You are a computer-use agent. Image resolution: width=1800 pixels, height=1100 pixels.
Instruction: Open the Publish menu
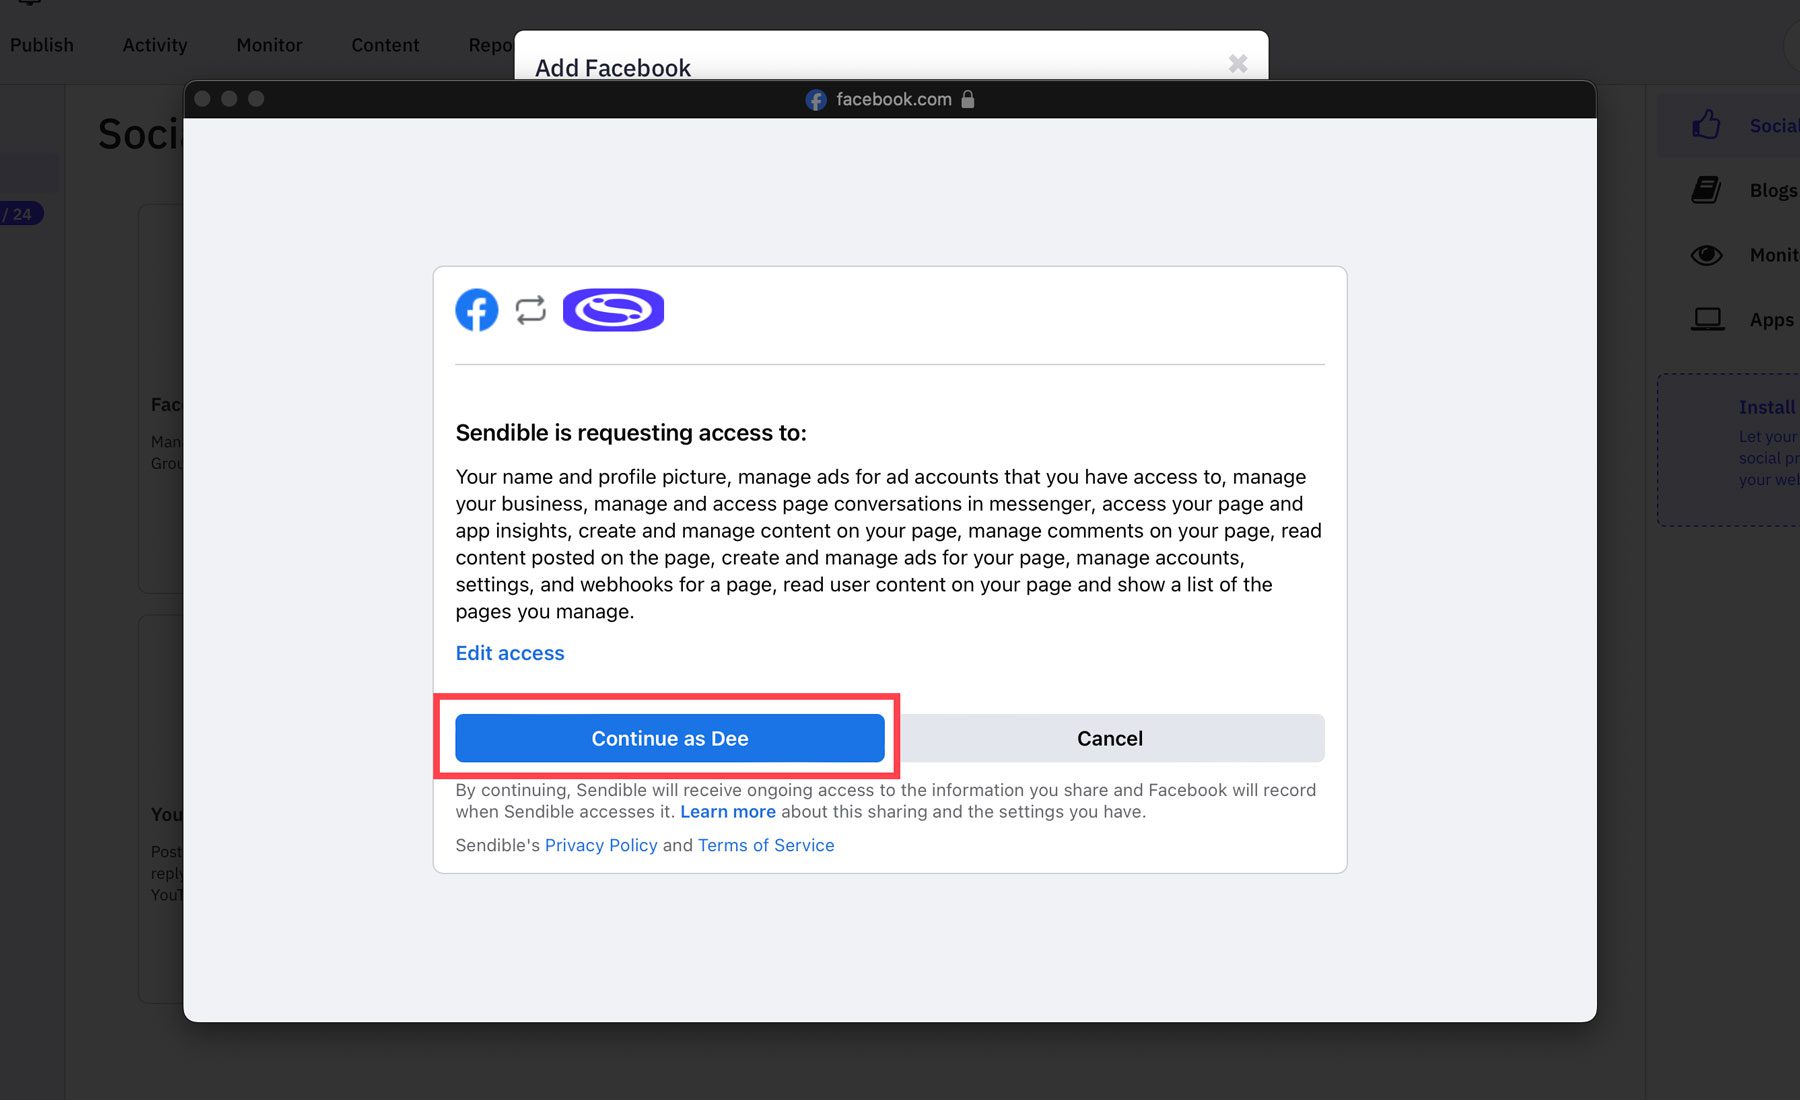pos(41,45)
